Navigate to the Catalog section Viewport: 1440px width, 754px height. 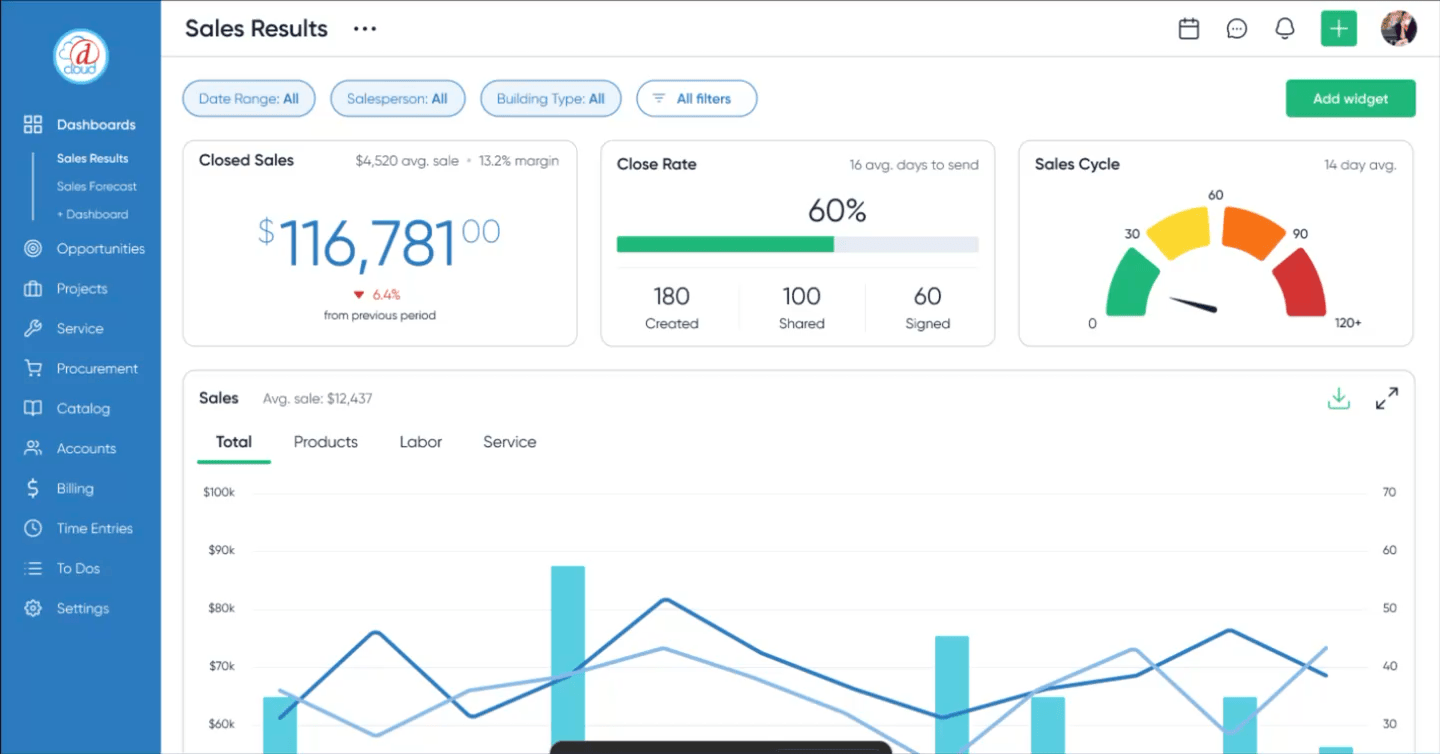click(x=83, y=408)
